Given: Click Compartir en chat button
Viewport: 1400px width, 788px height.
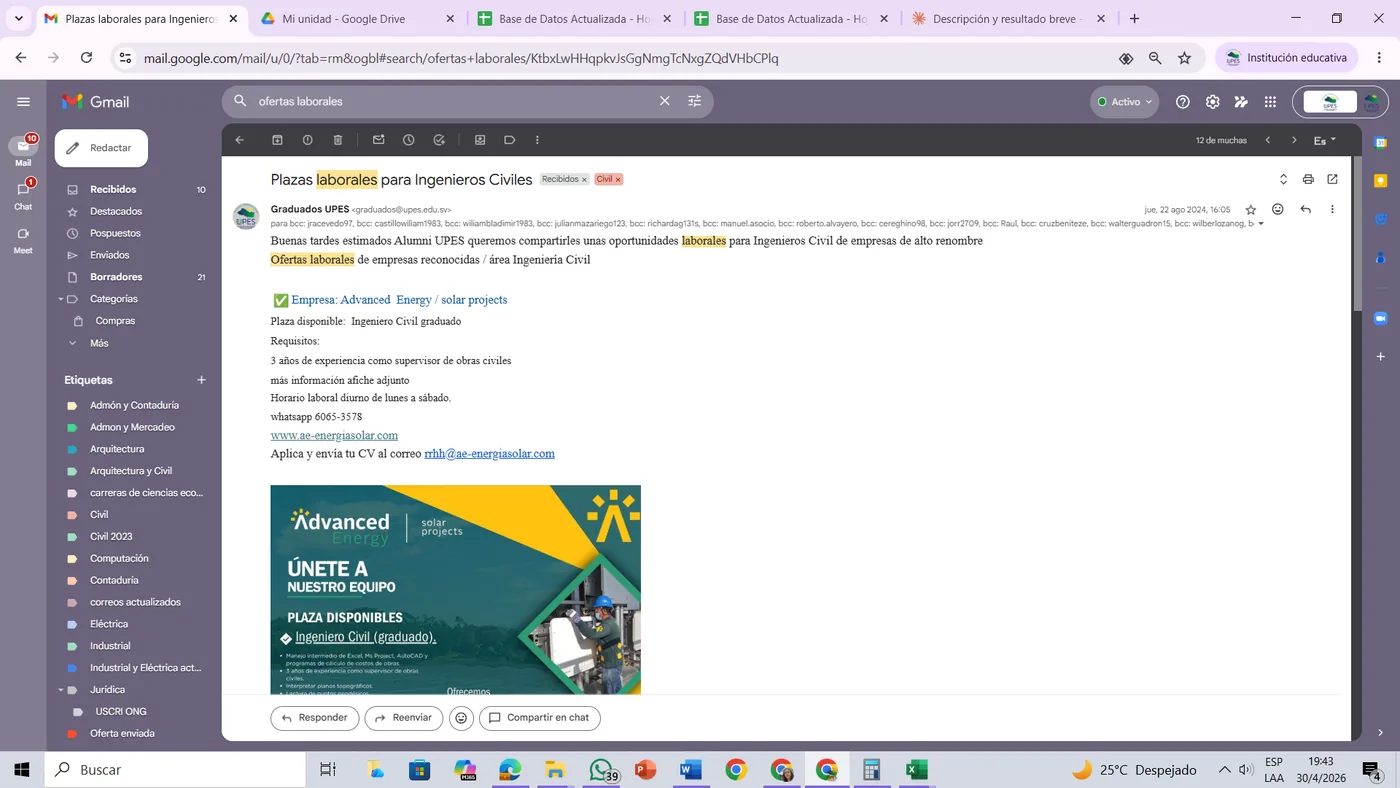Looking at the screenshot, I should point(540,718).
